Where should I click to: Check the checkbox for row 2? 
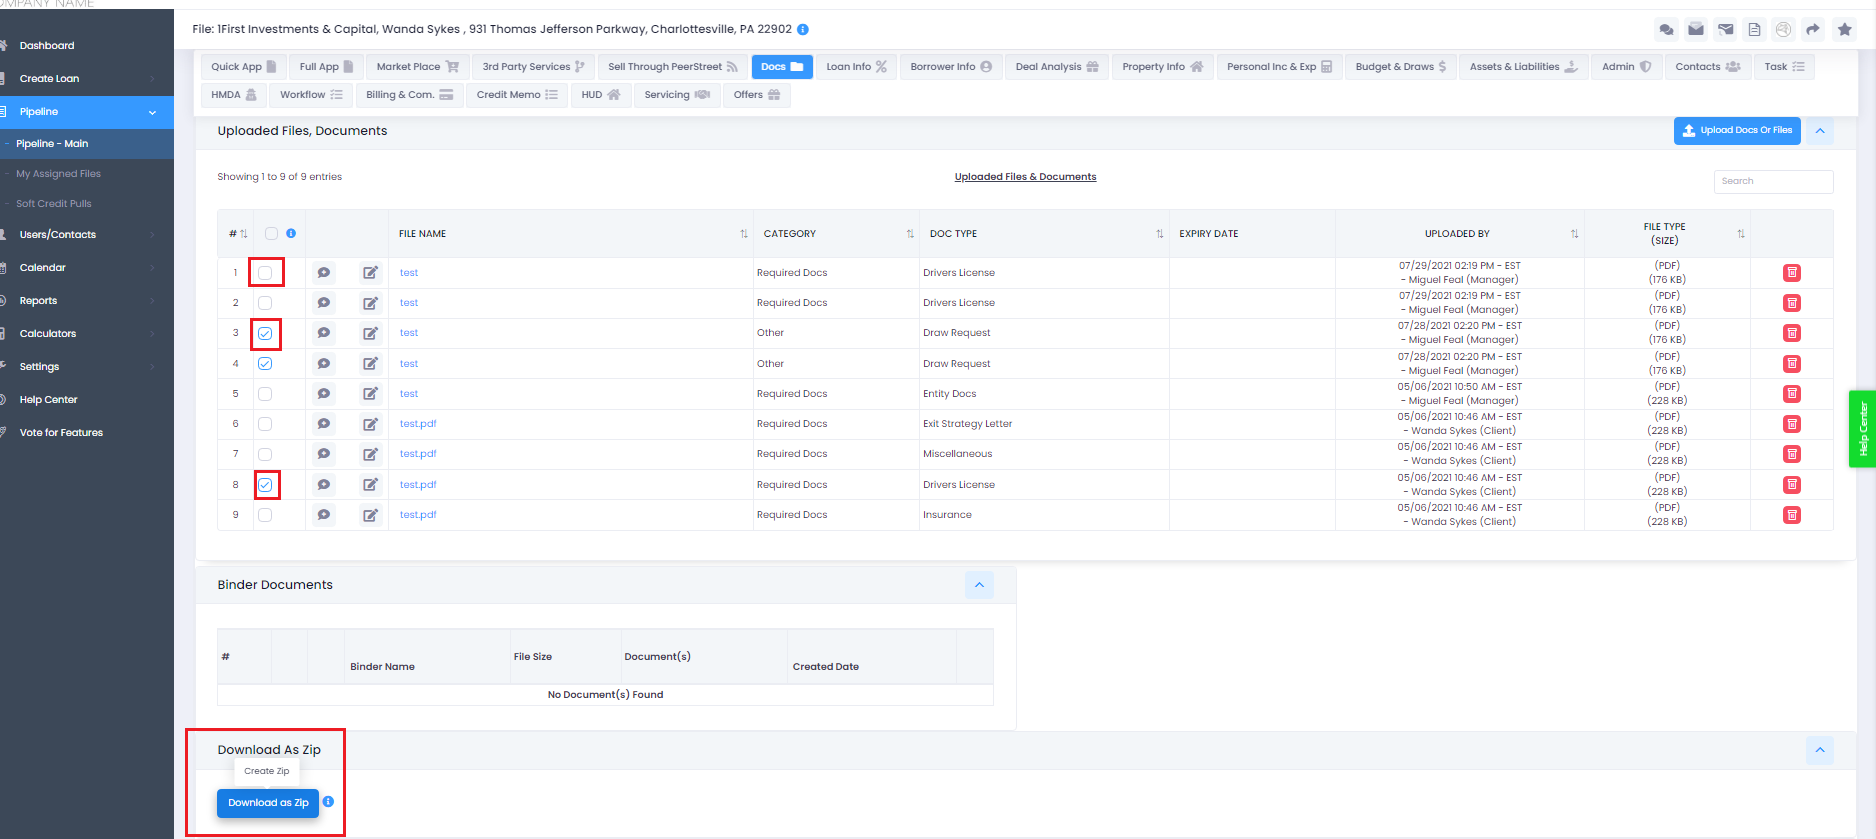coord(265,303)
